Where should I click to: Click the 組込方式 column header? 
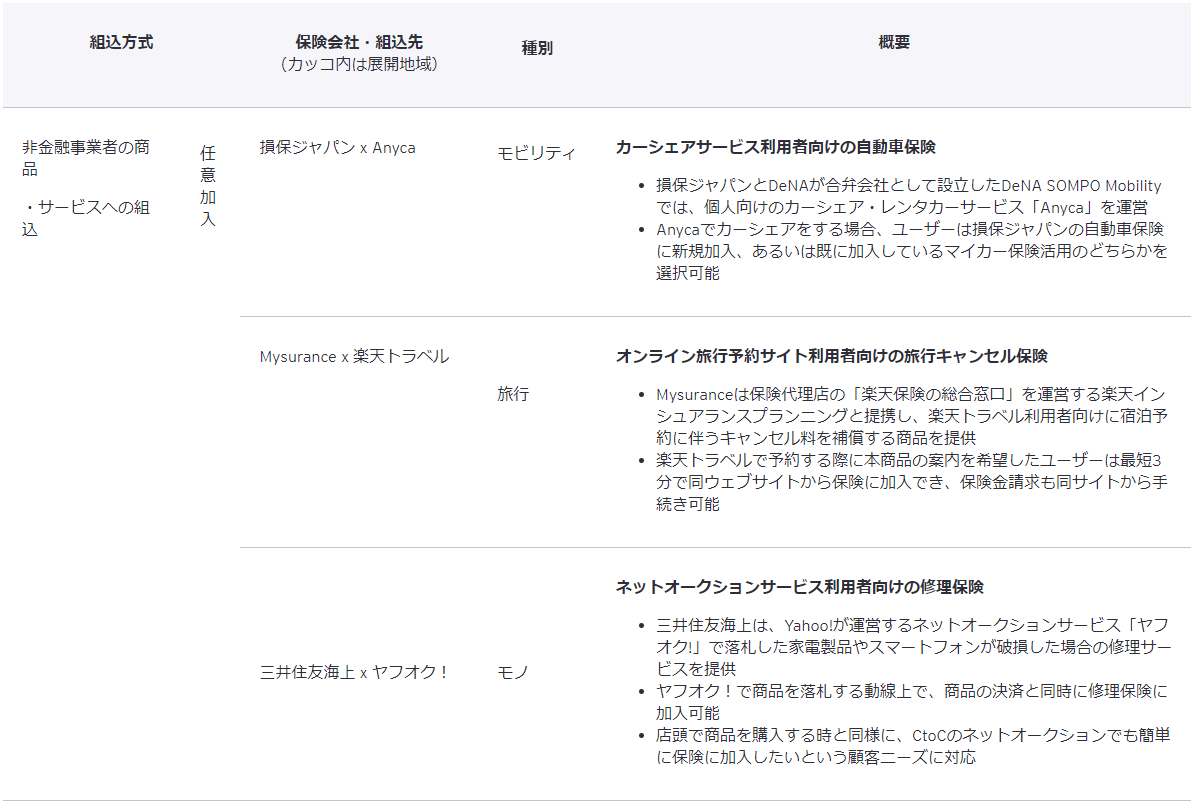pyautogui.click(x=121, y=43)
